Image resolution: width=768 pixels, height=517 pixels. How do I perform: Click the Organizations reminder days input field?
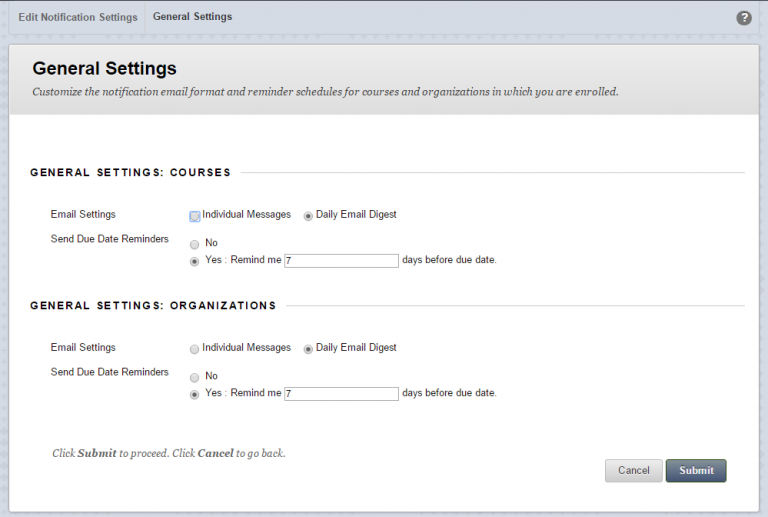click(341, 394)
